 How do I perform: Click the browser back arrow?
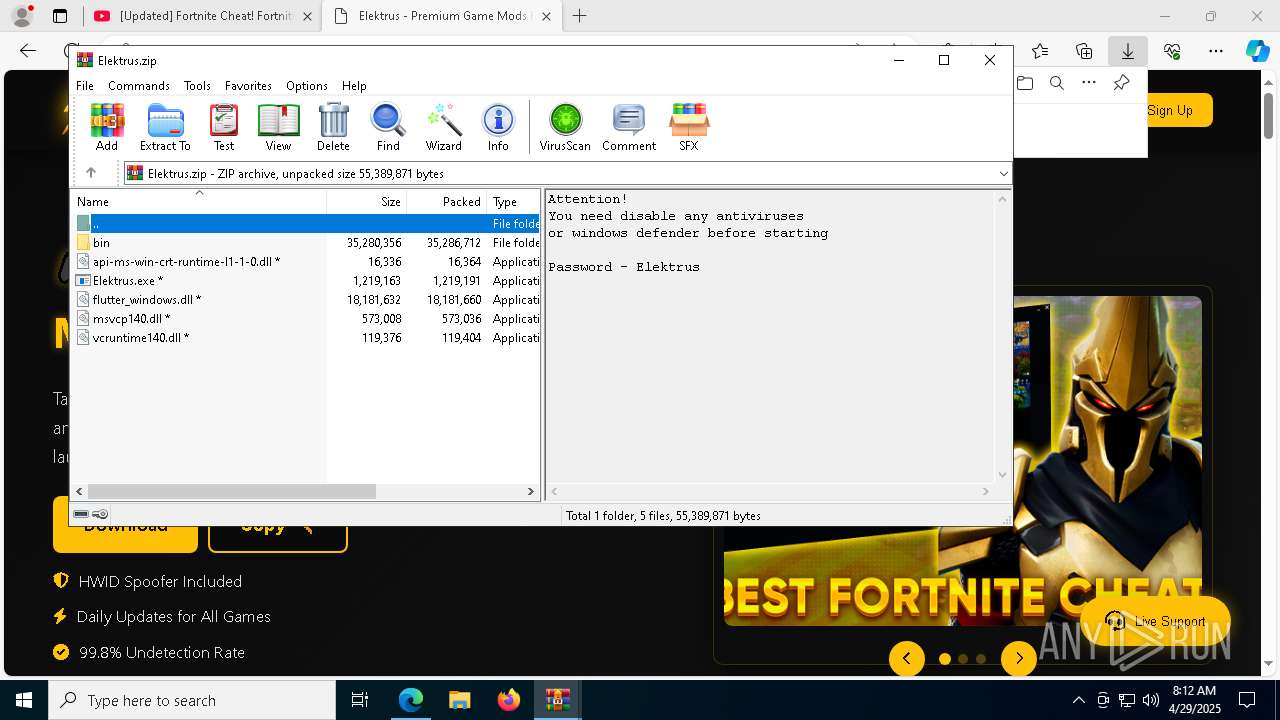(28, 51)
